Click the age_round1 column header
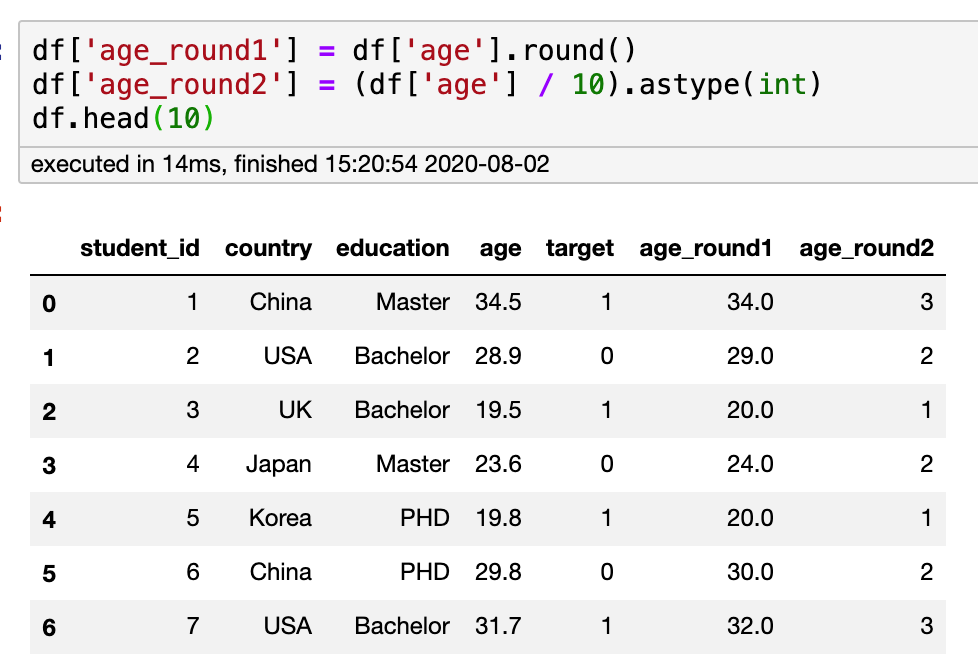 coord(706,248)
